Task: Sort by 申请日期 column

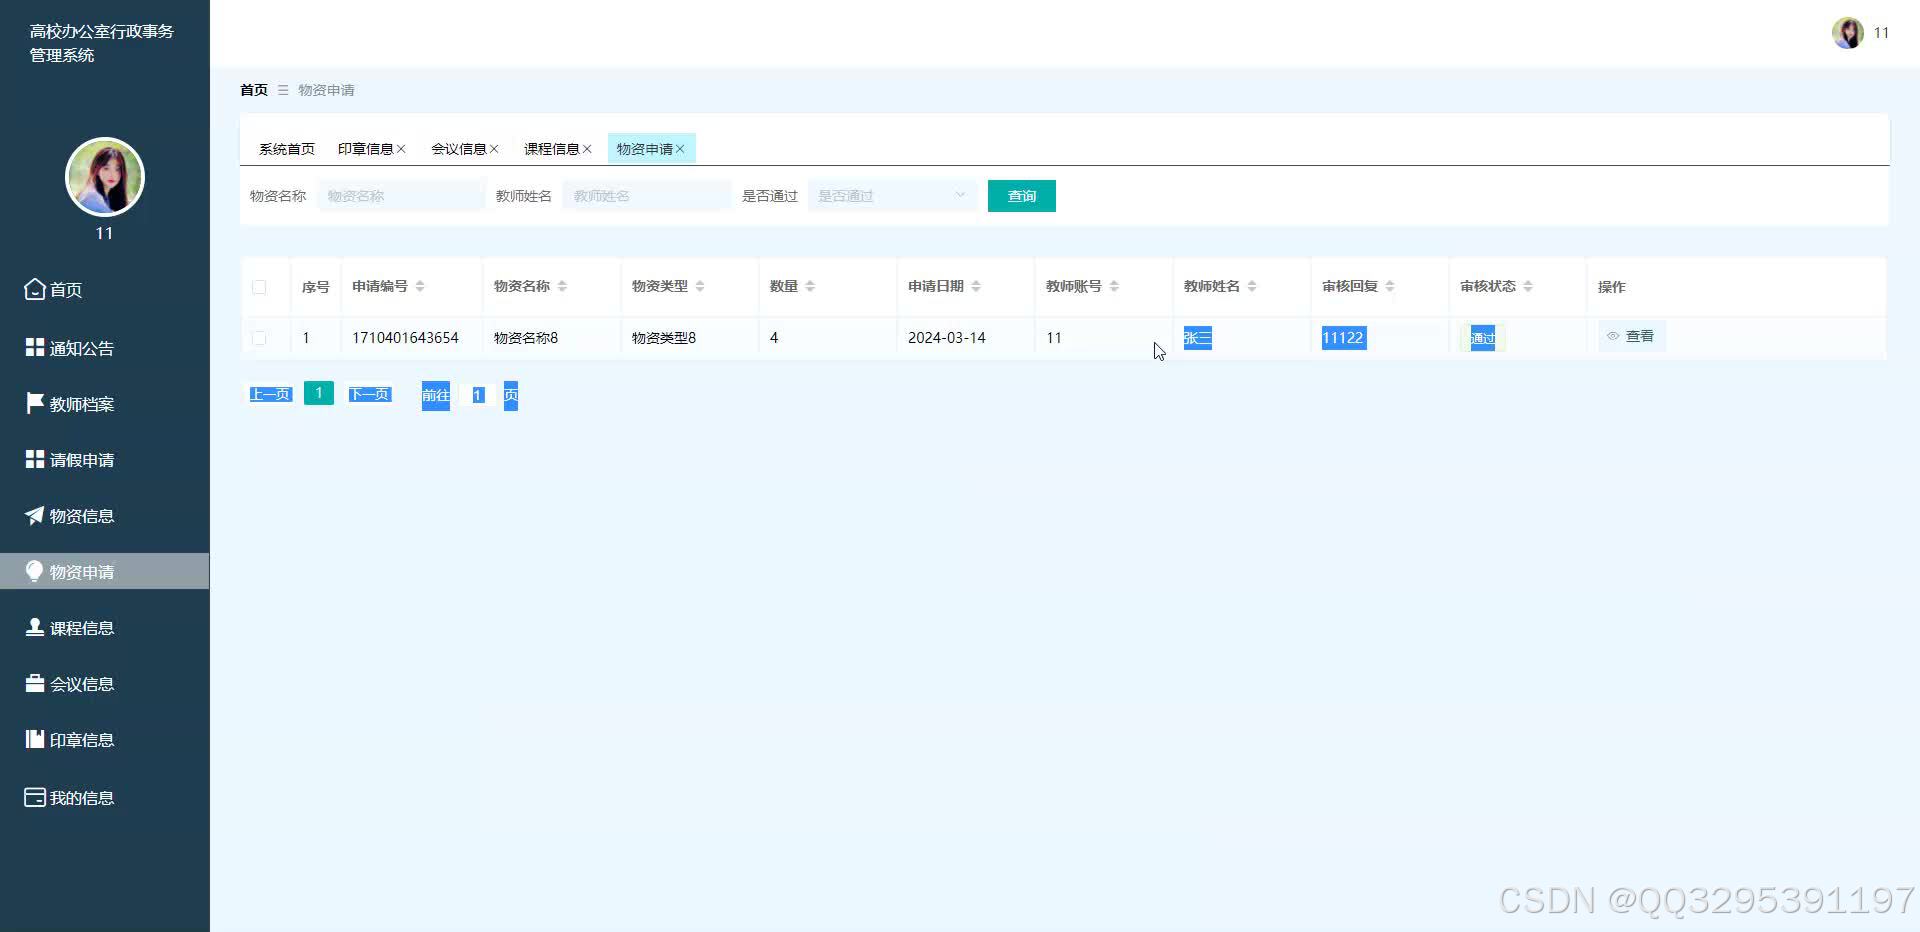Action: click(976, 286)
